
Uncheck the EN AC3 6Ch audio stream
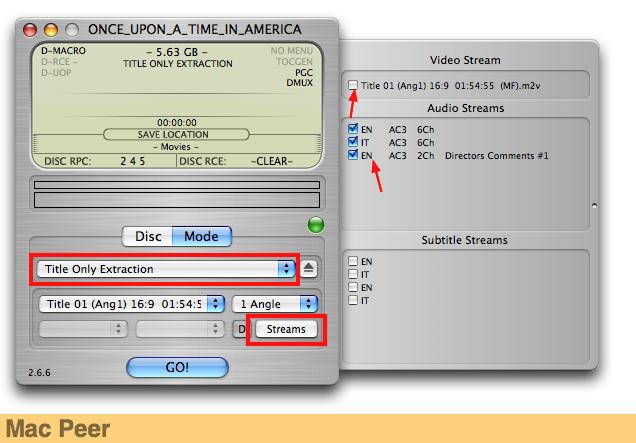click(x=353, y=129)
